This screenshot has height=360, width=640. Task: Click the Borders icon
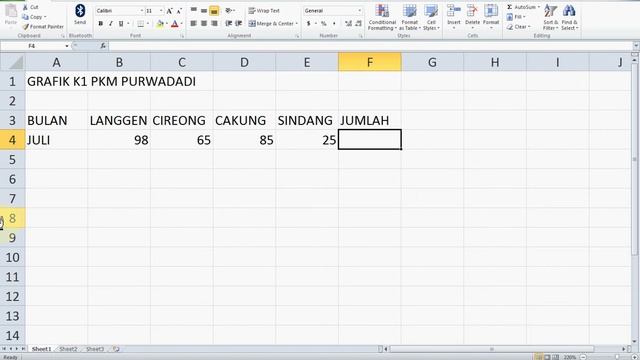coord(140,24)
